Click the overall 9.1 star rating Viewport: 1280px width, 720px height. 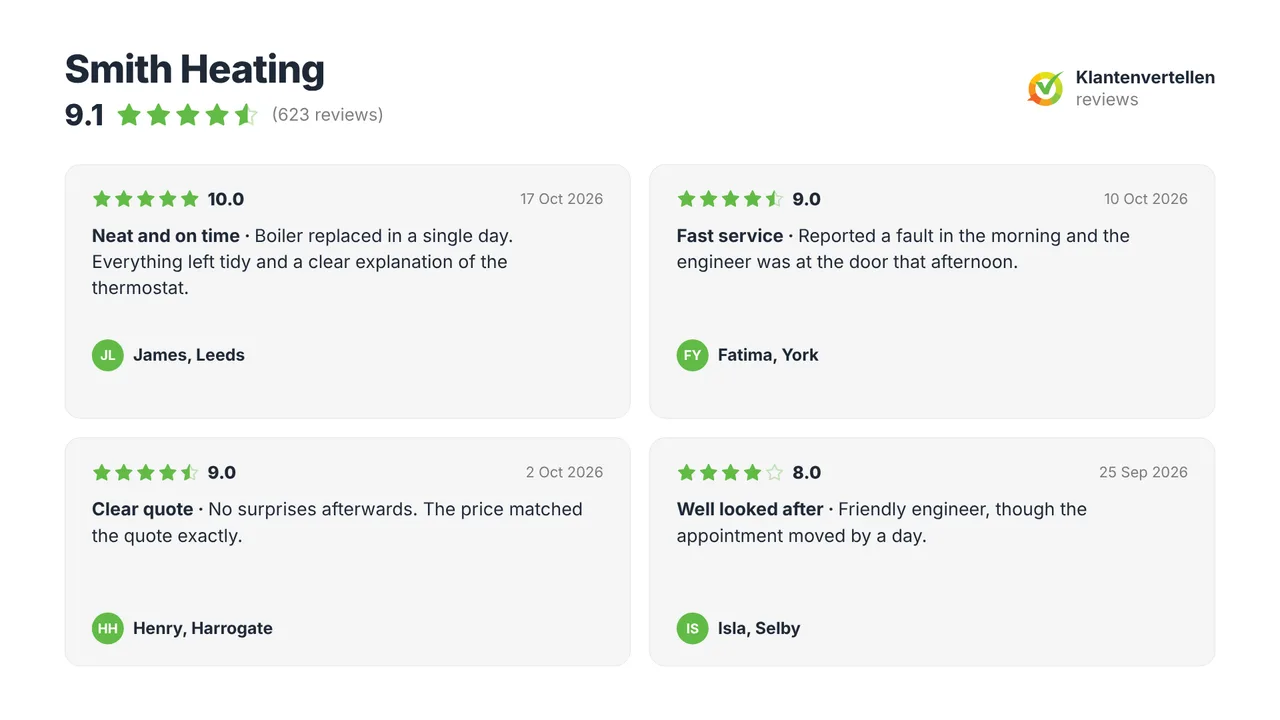[188, 115]
